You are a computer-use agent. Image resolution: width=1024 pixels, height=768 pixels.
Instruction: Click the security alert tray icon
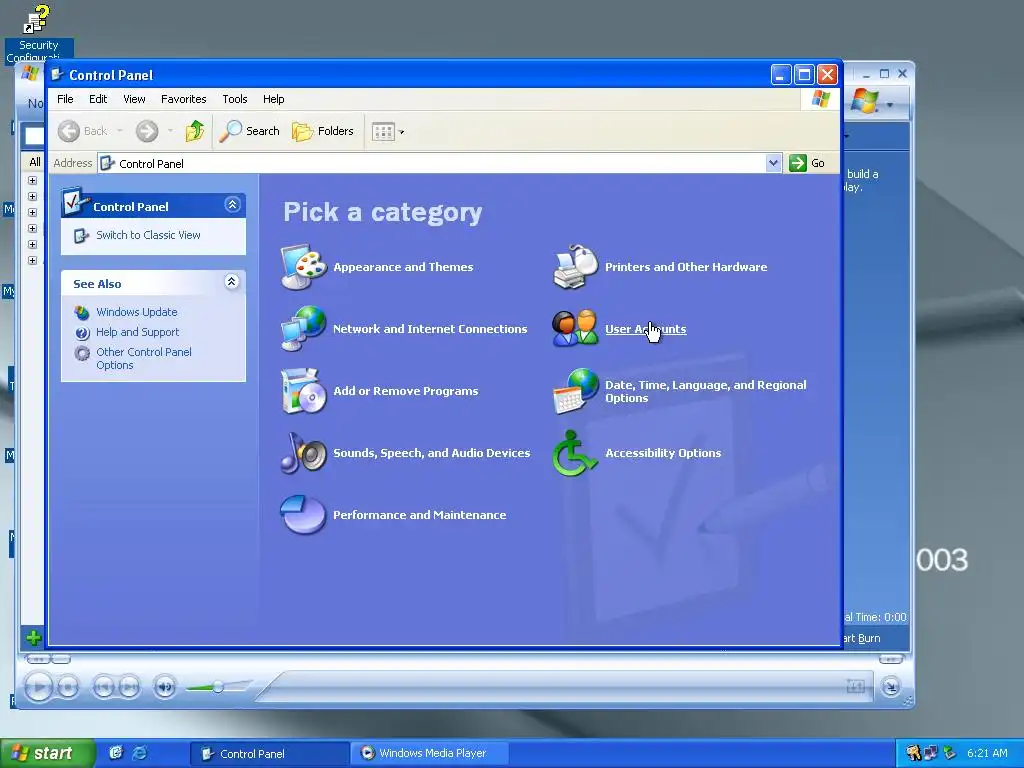[914, 753]
